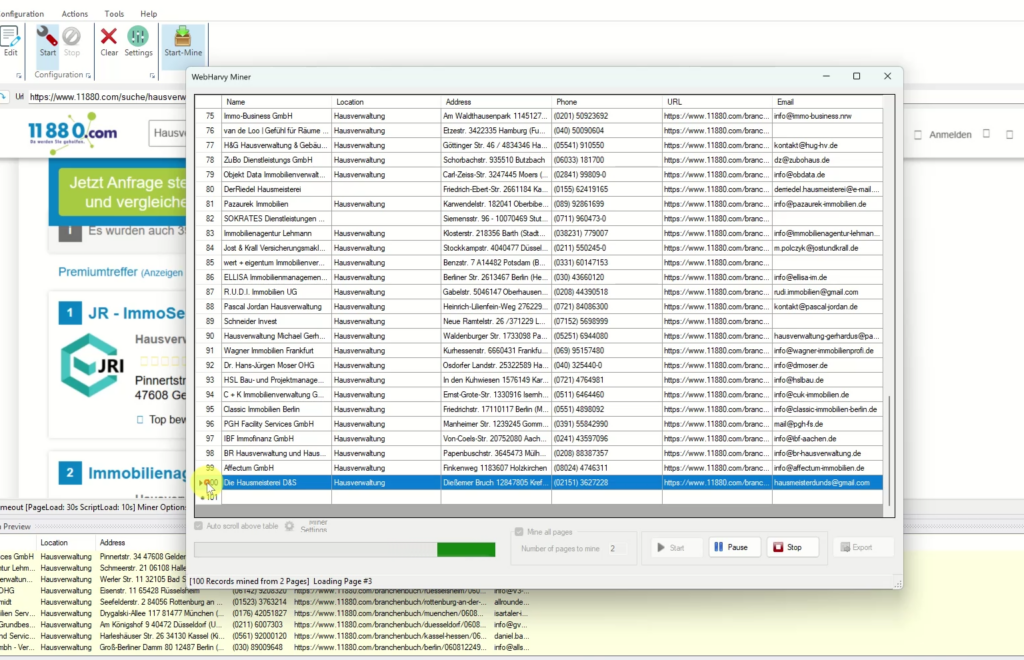The width and height of the screenshot is (1024, 660).
Task: Select the cell 'ZuBo Dienstleistungs GmbH'
Action: point(277,160)
